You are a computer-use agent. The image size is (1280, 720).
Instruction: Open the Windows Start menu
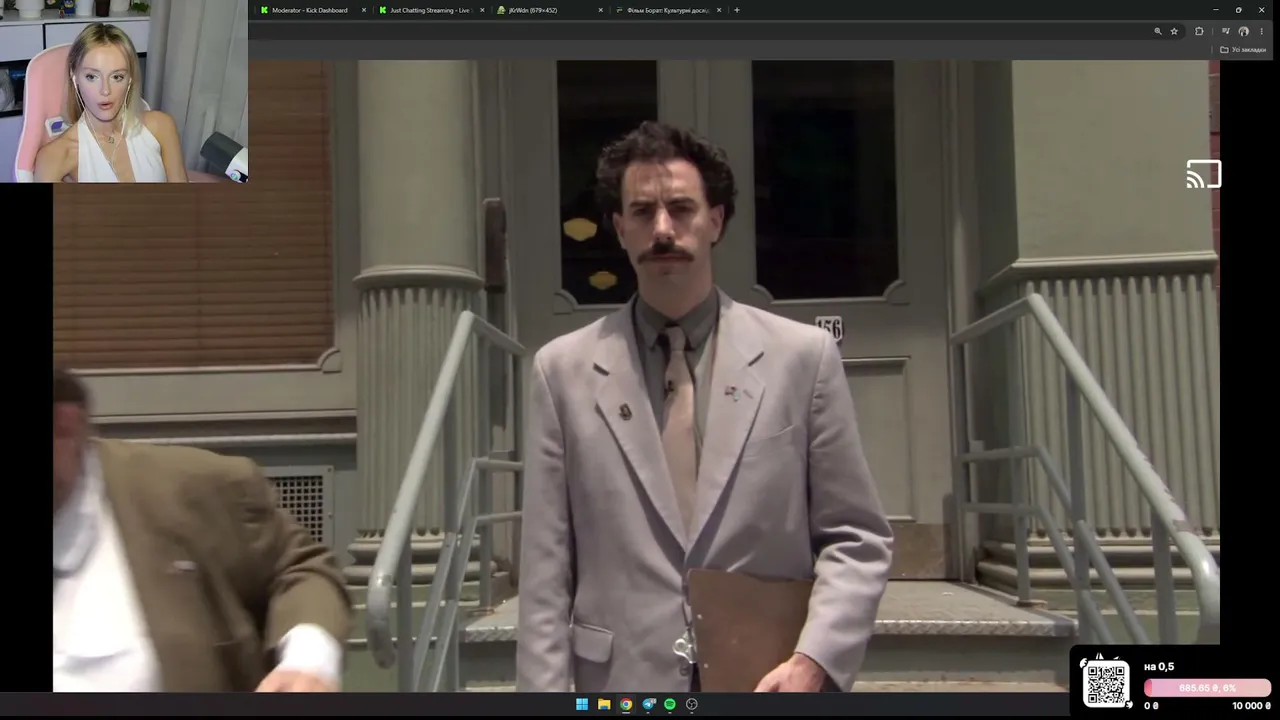point(582,704)
